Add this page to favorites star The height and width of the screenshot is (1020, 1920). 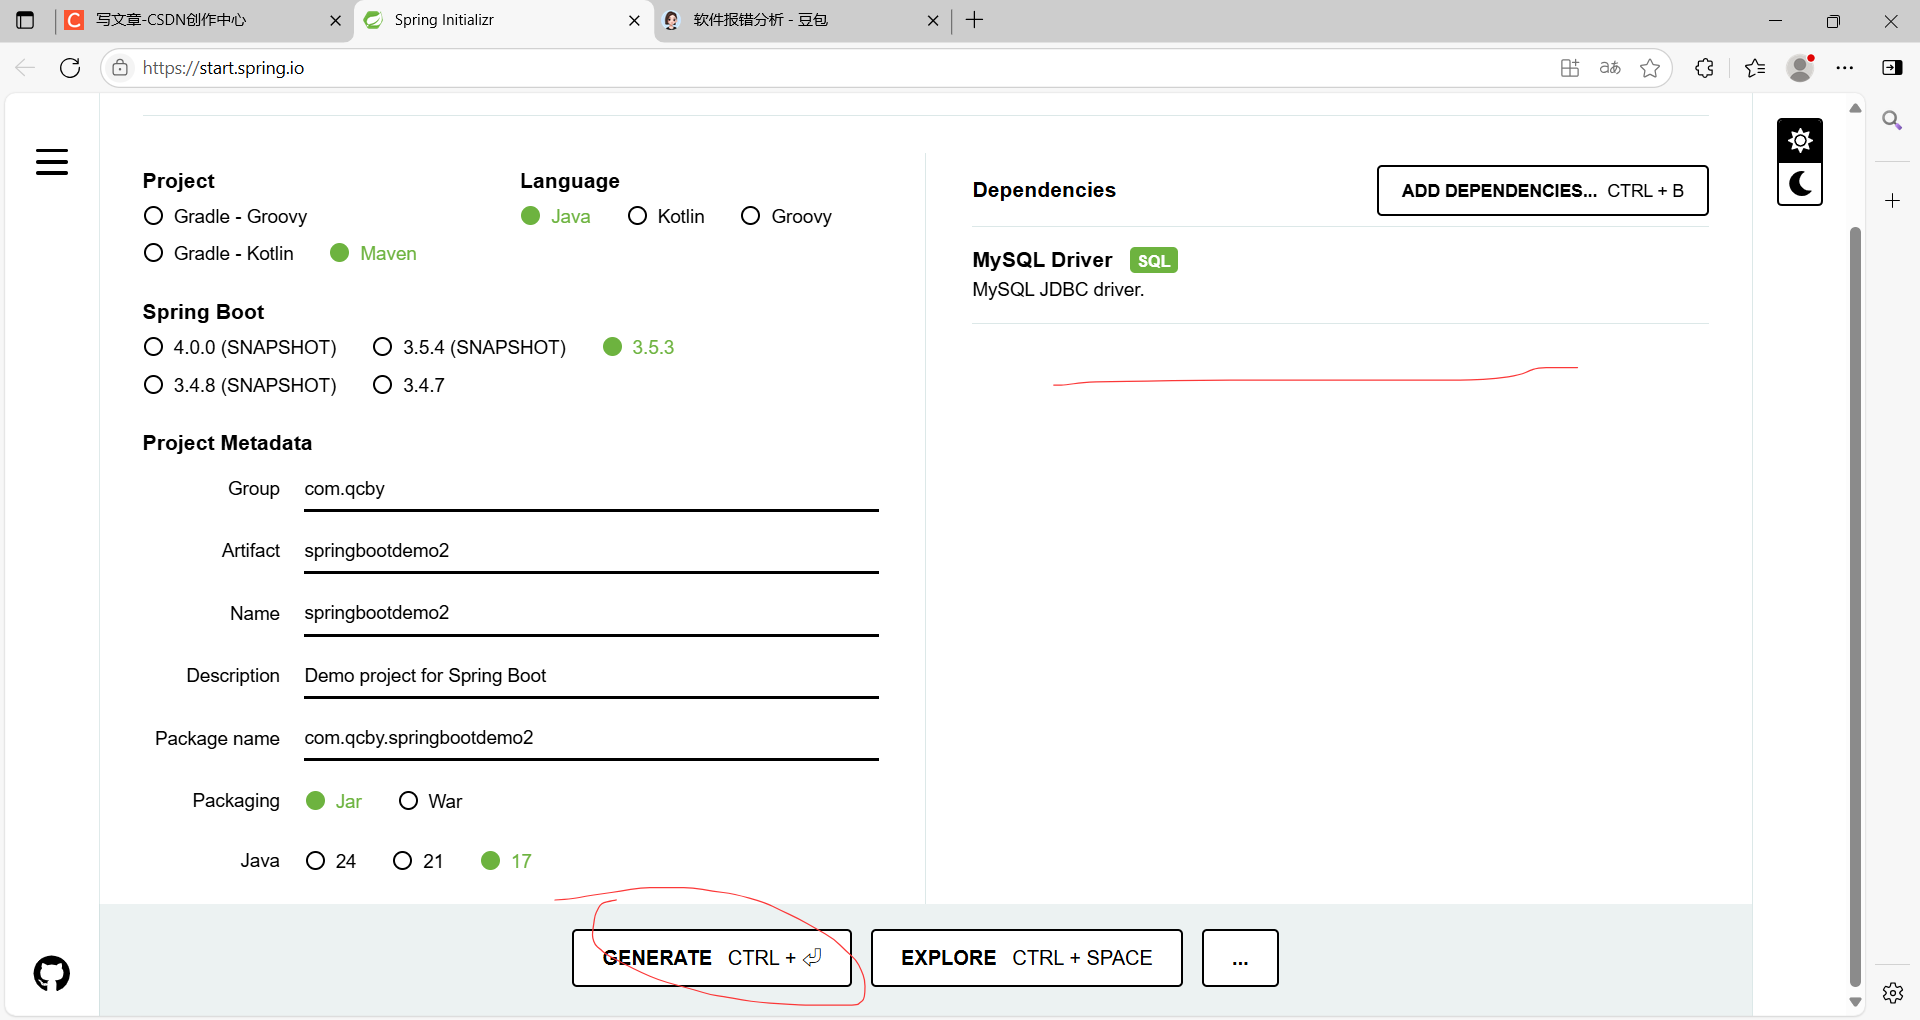(1650, 68)
